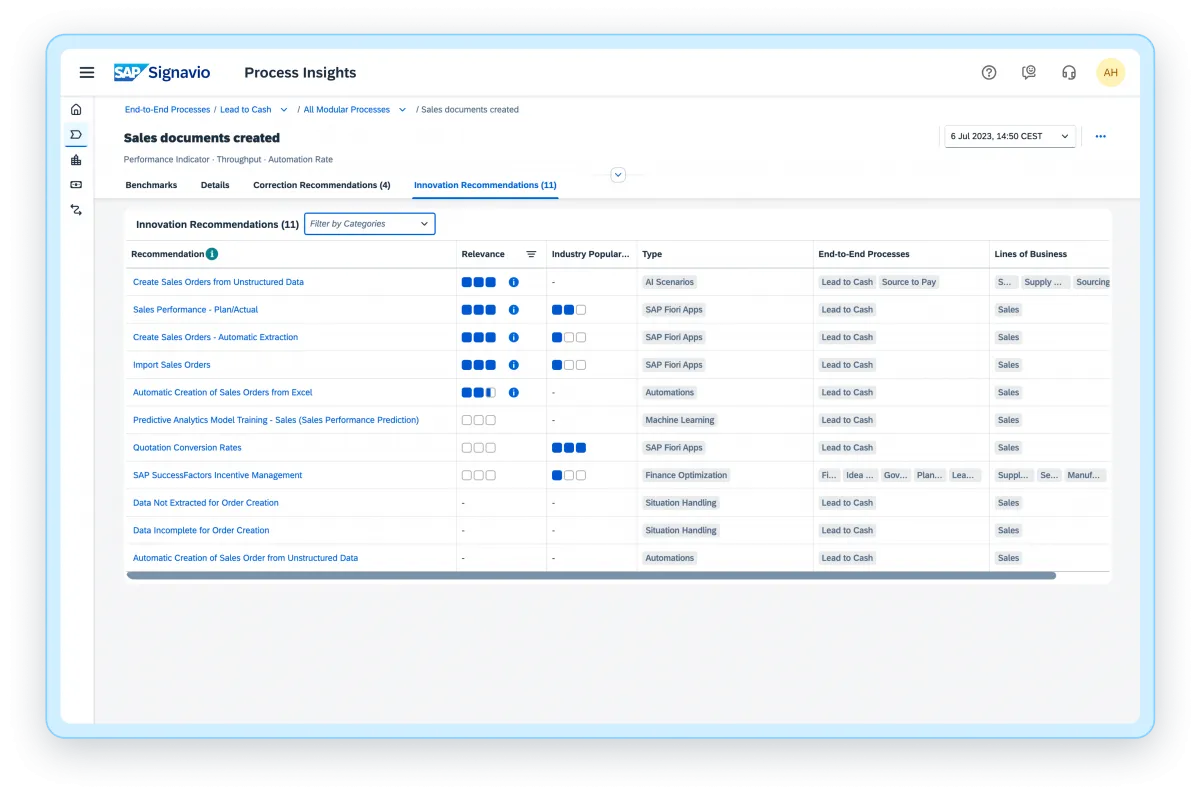Click the Relevance column sort icon
Screen dimensions: 1200x795
click(x=531, y=254)
